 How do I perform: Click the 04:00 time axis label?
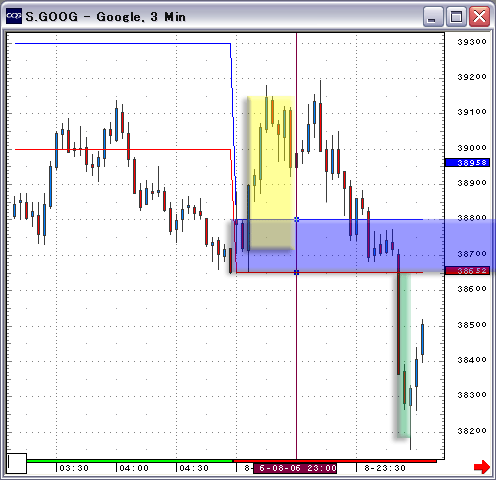[134, 468]
